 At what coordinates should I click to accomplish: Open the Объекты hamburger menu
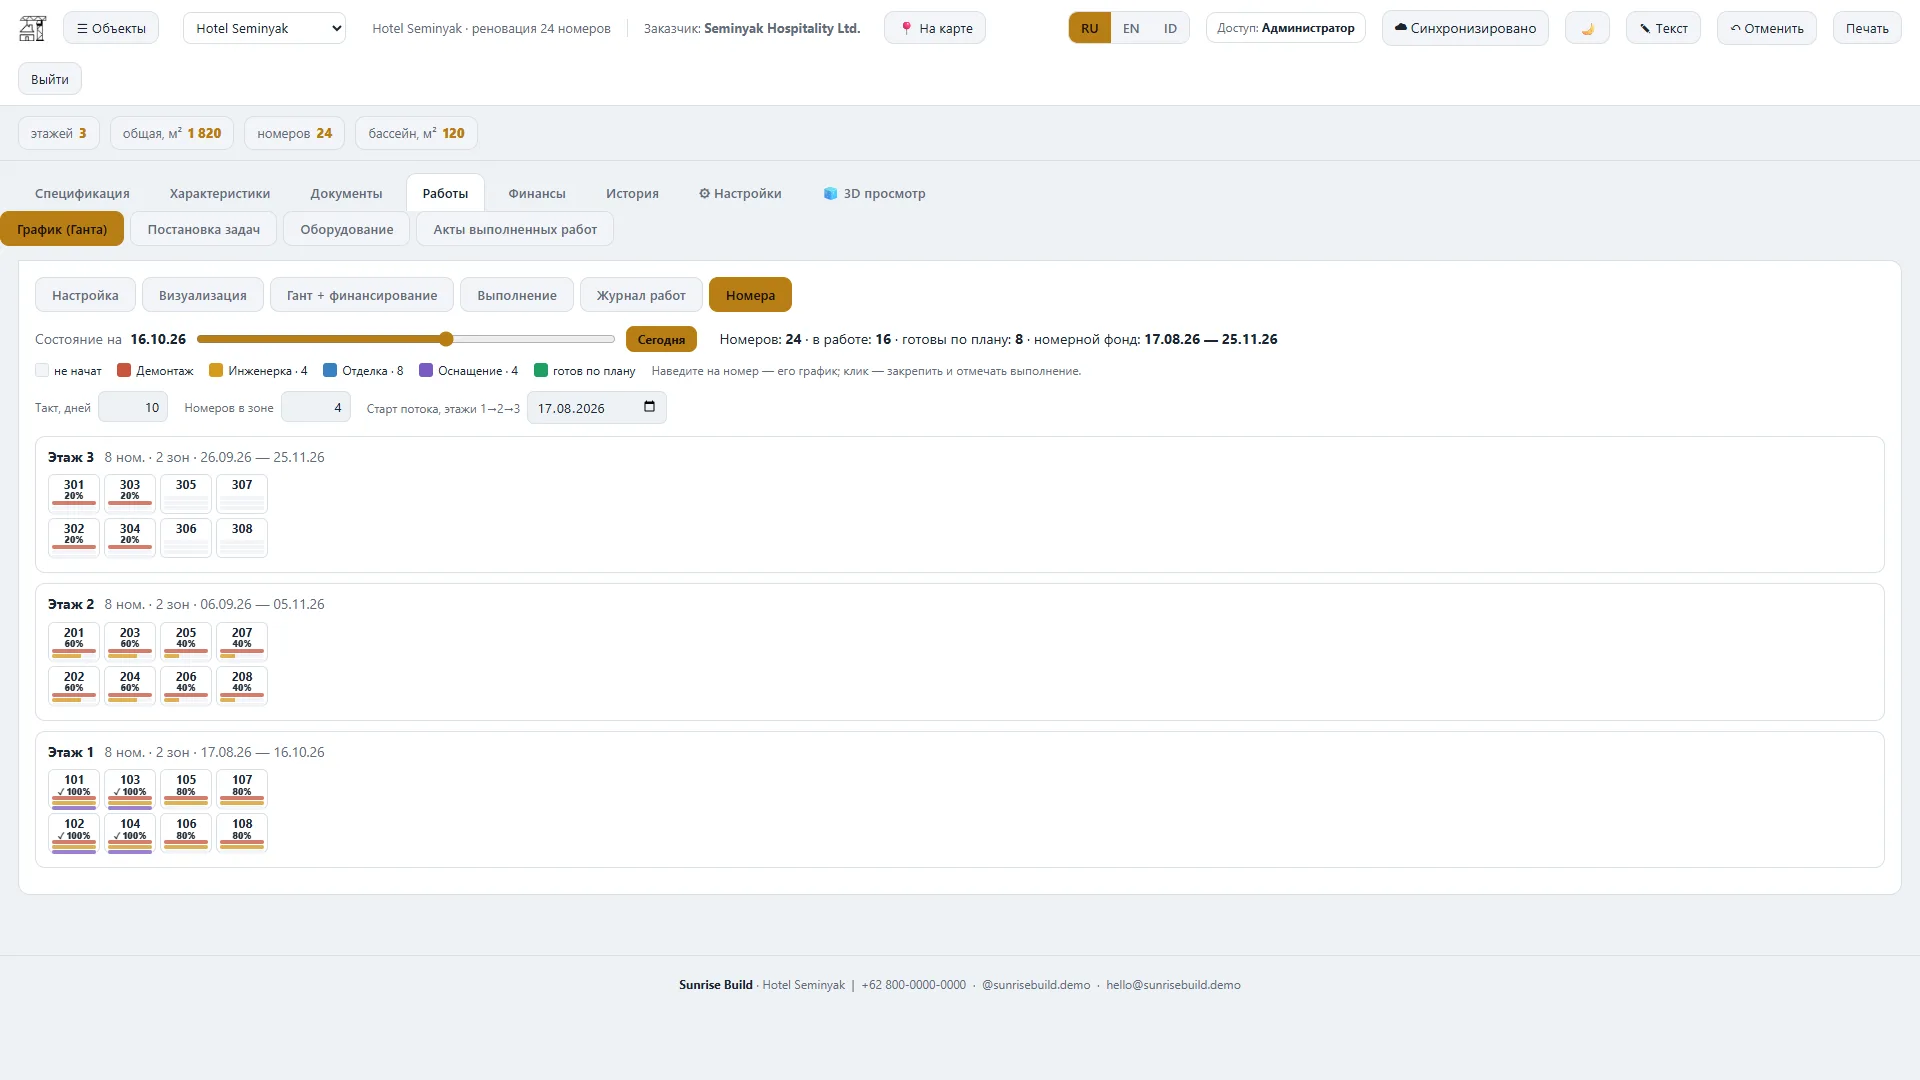pyautogui.click(x=111, y=28)
